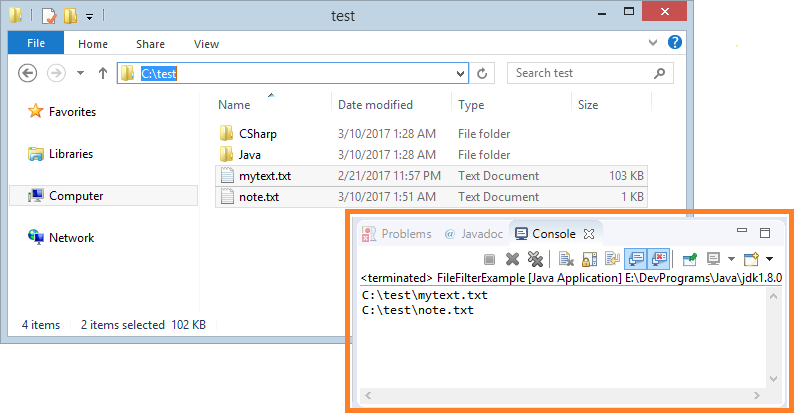
Task: Remove the launch with single X icon
Action: pos(513,259)
